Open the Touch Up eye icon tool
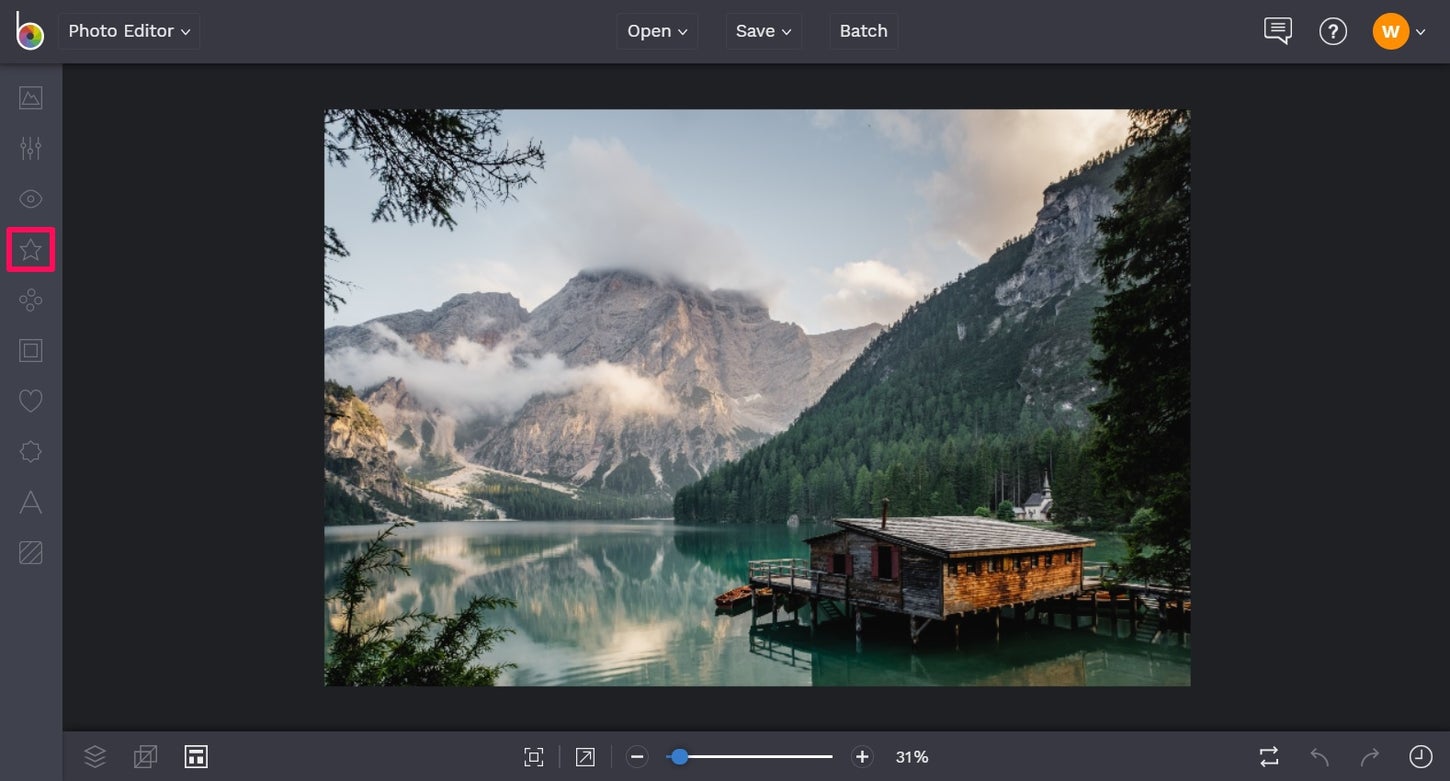This screenshot has width=1450, height=781. point(30,198)
